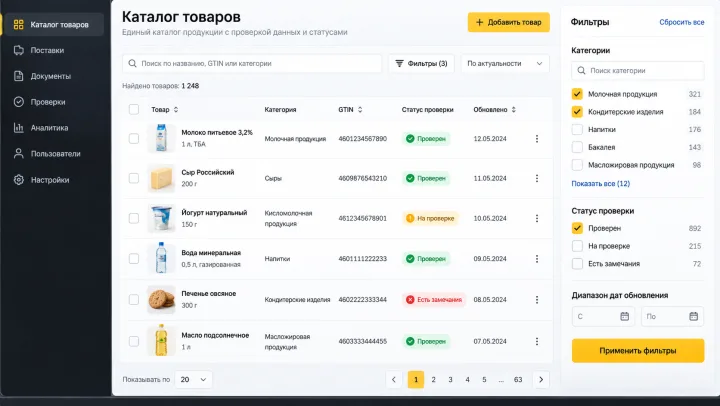Go to next page arrow
This screenshot has height=406, width=720.
point(541,379)
